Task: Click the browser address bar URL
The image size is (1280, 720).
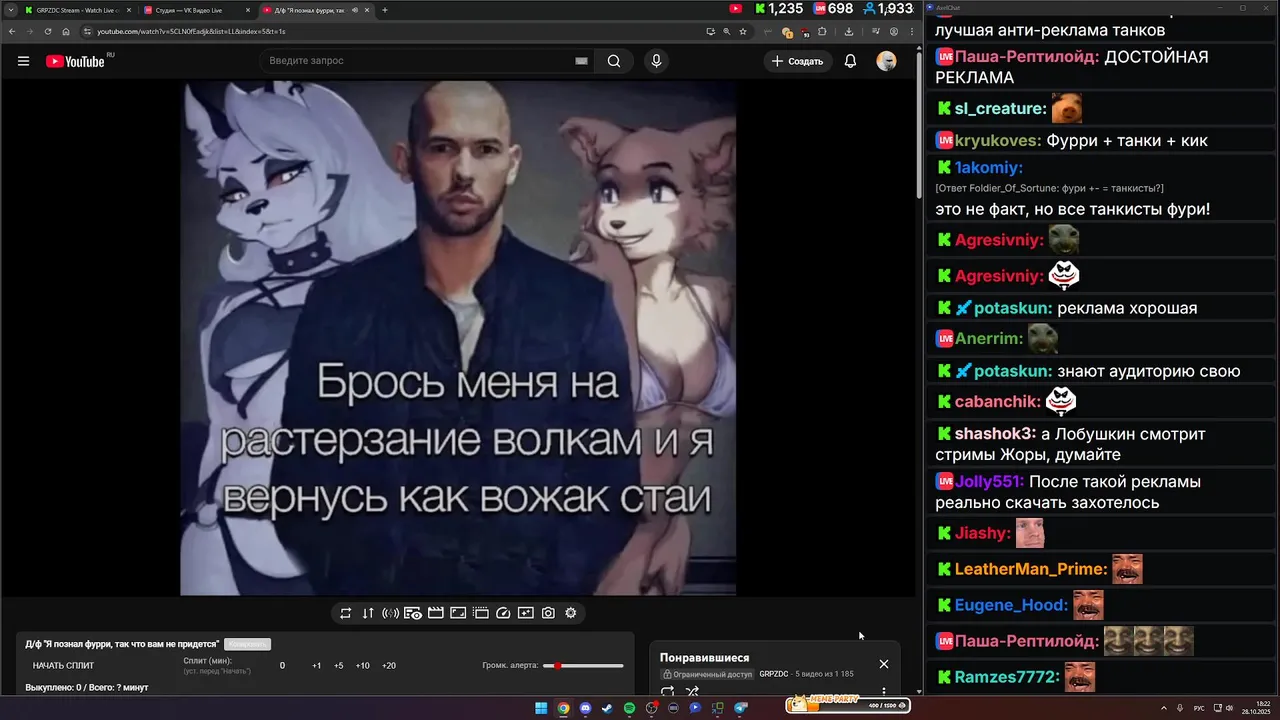Action: pos(190,31)
